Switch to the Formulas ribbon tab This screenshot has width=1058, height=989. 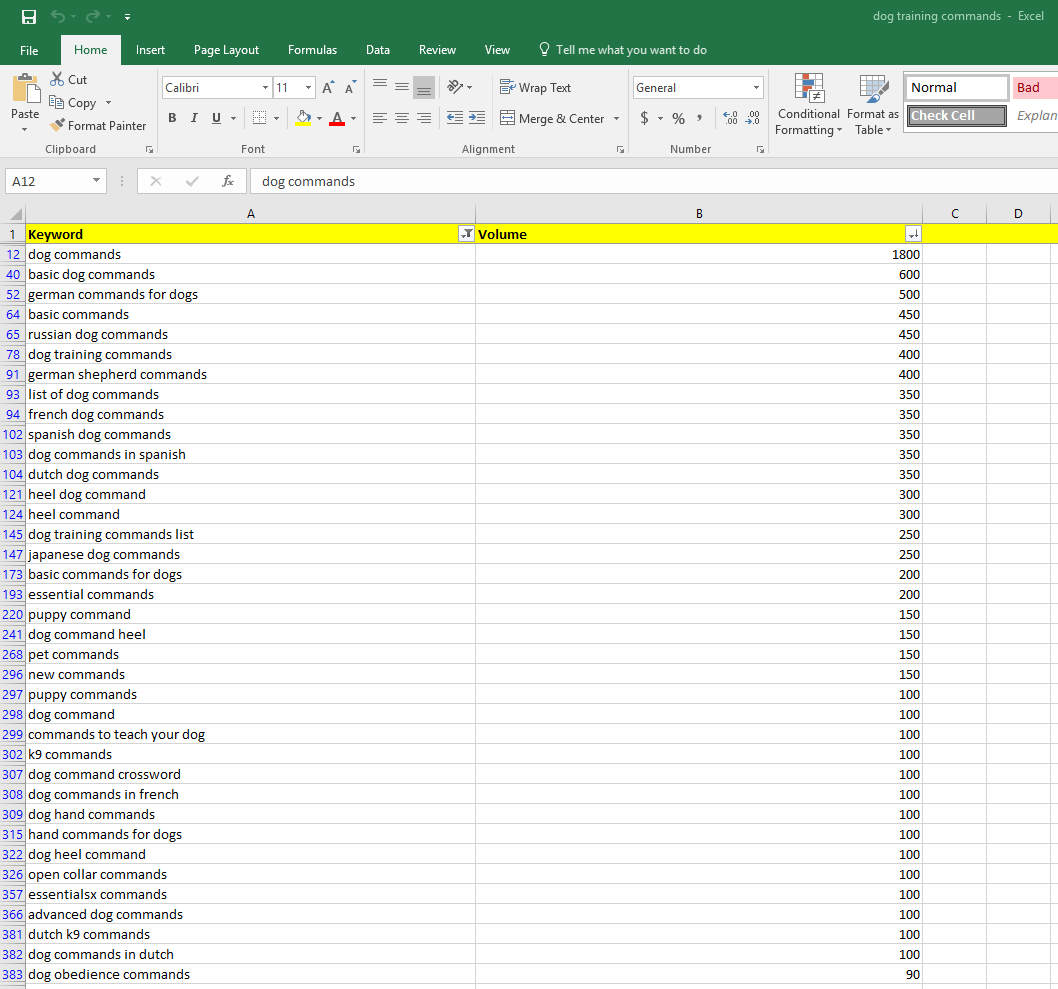312,50
